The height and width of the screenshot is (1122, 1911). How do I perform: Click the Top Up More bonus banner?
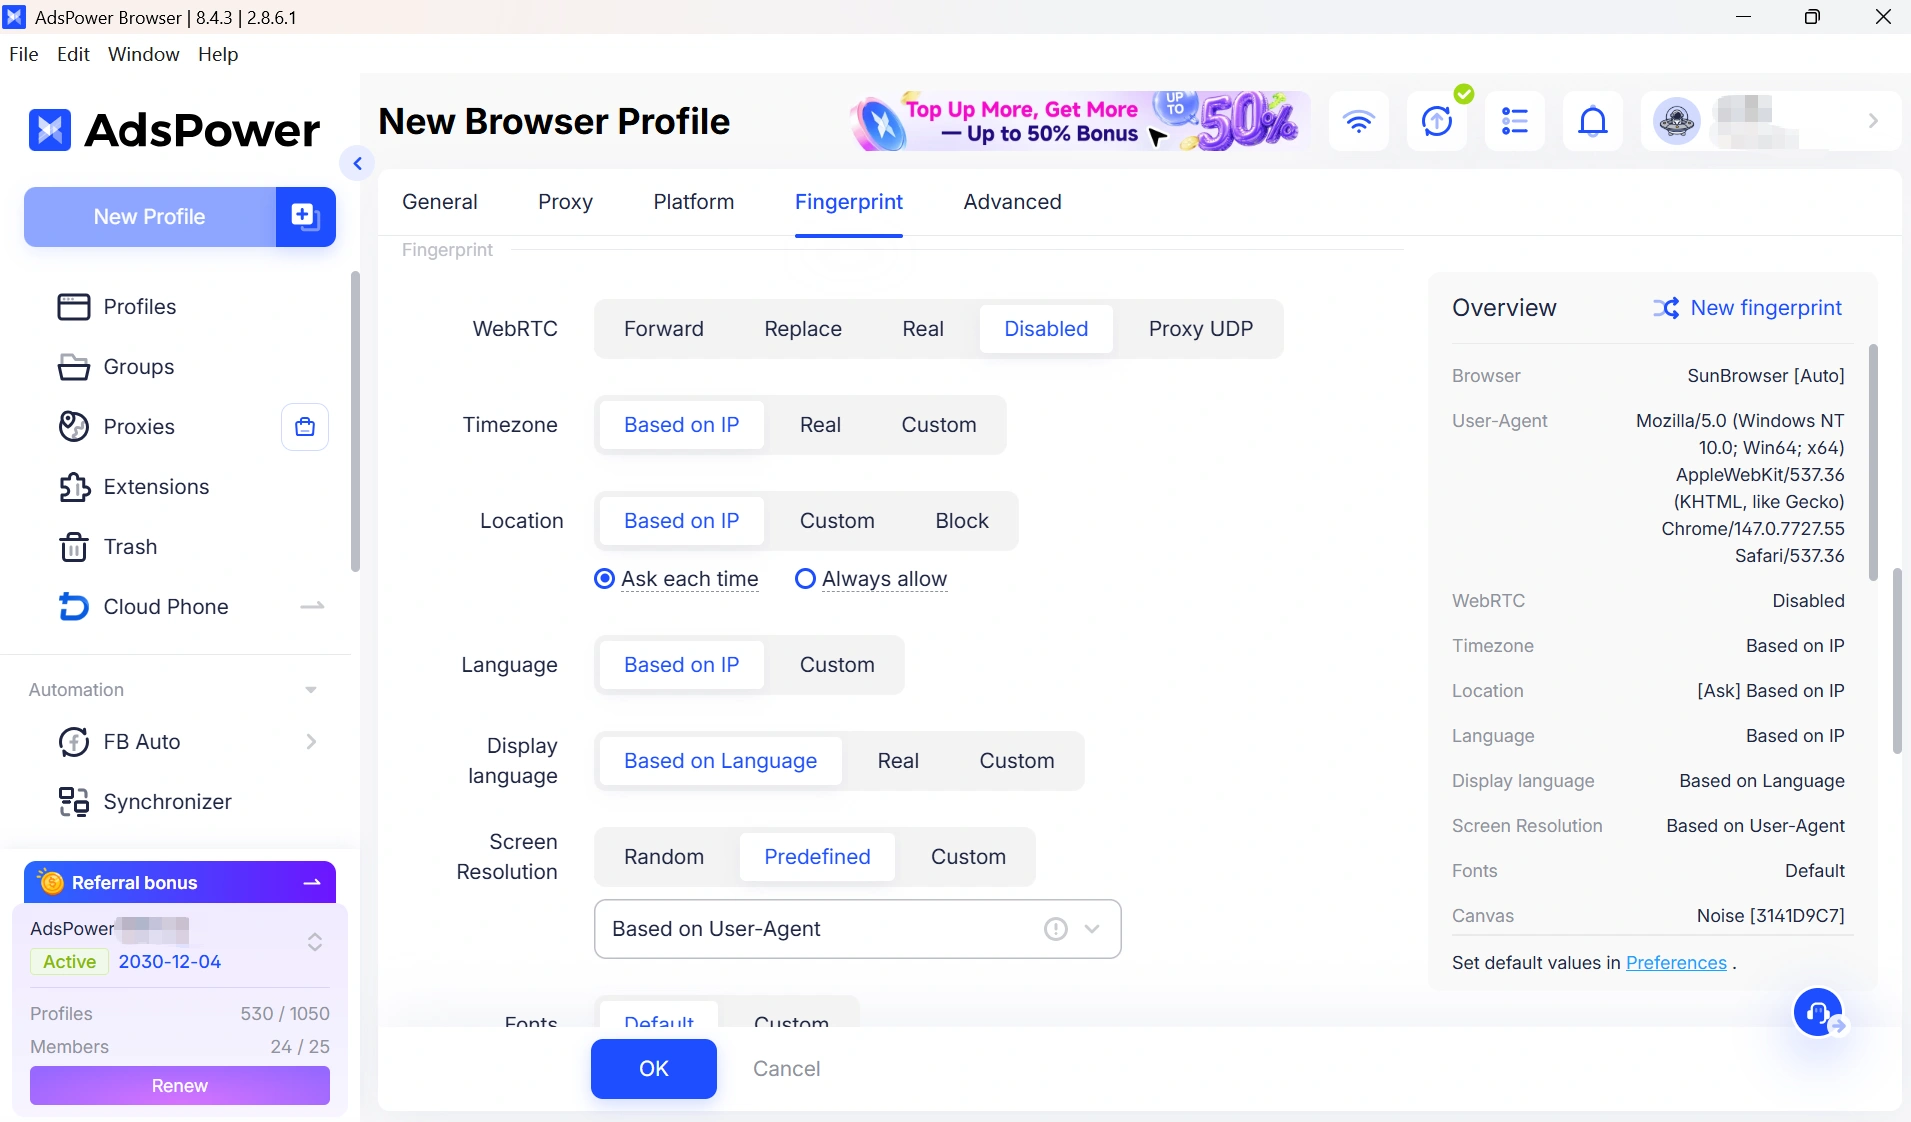pyautogui.click(x=1080, y=121)
